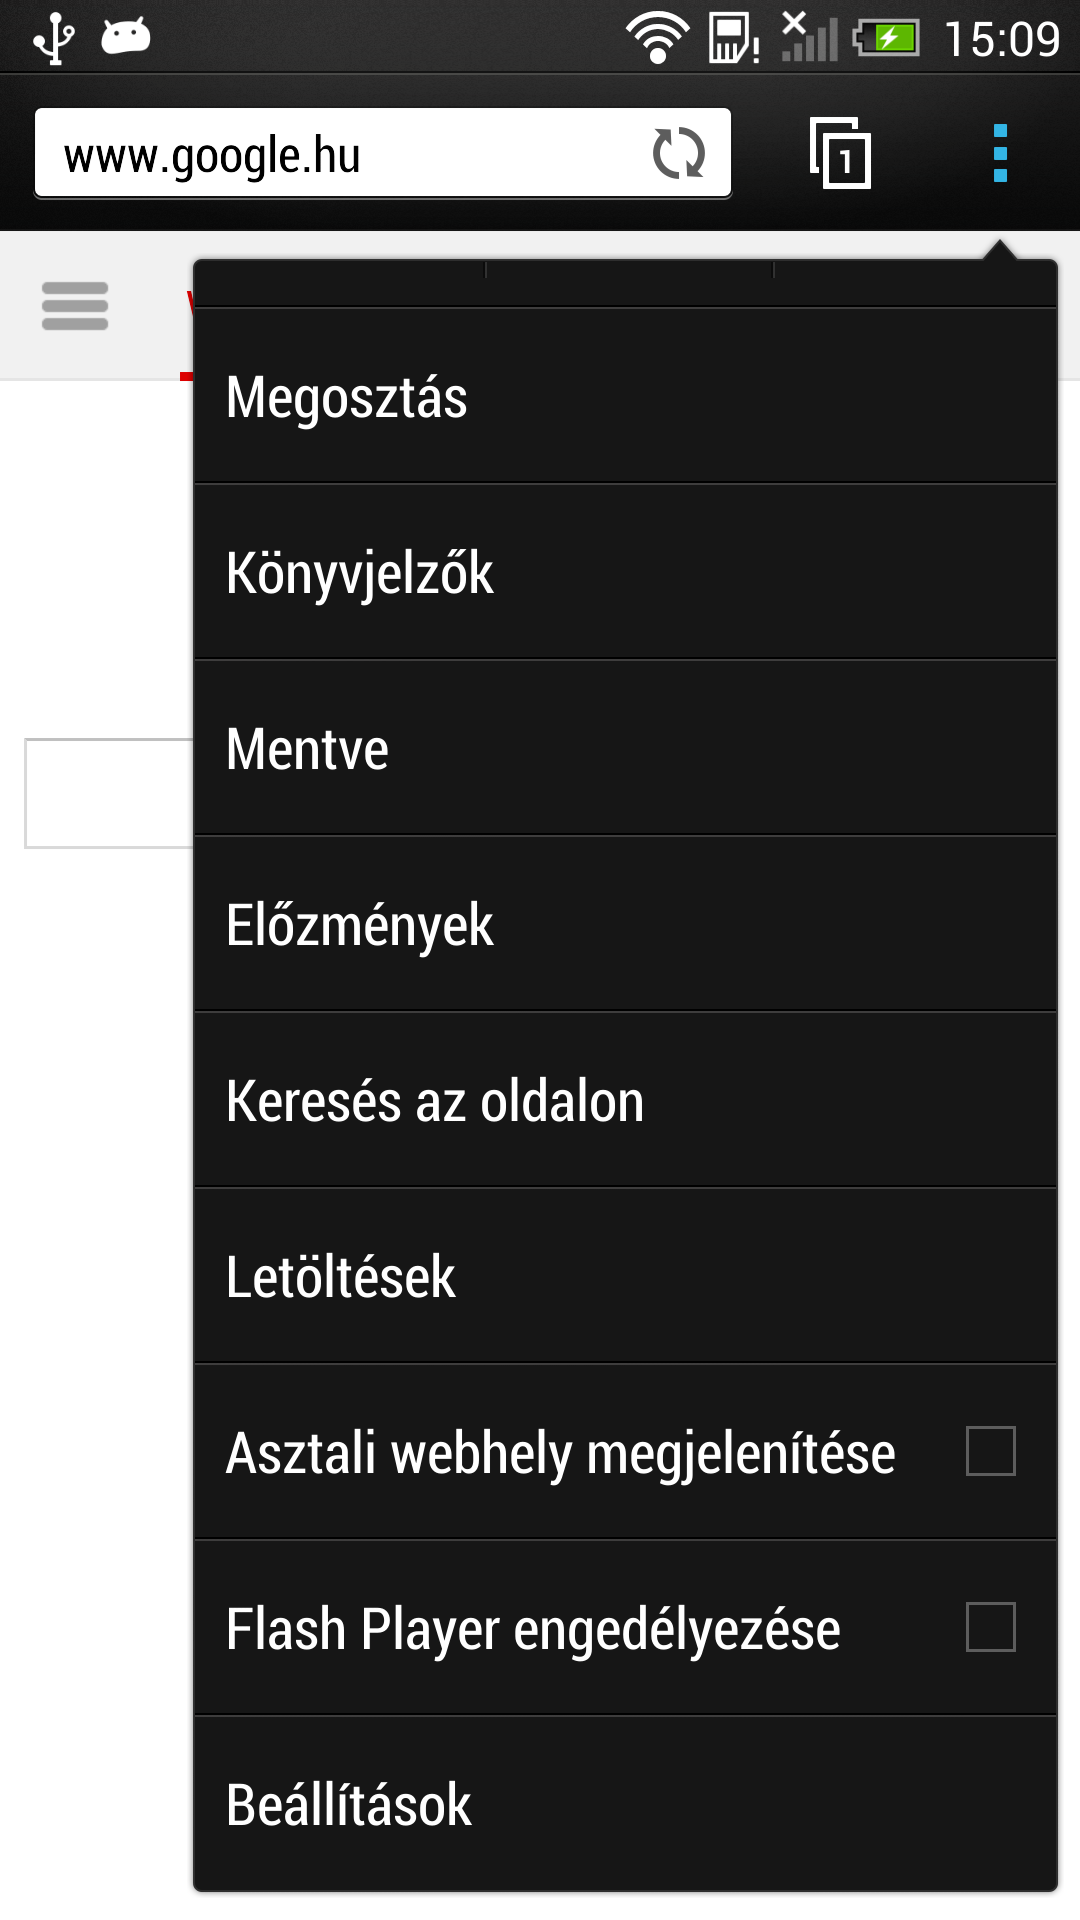The height and width of the screenshot is (1920, 1080).
Task: Tap the Android debugging notification icon
Action: tap(126, 37)
